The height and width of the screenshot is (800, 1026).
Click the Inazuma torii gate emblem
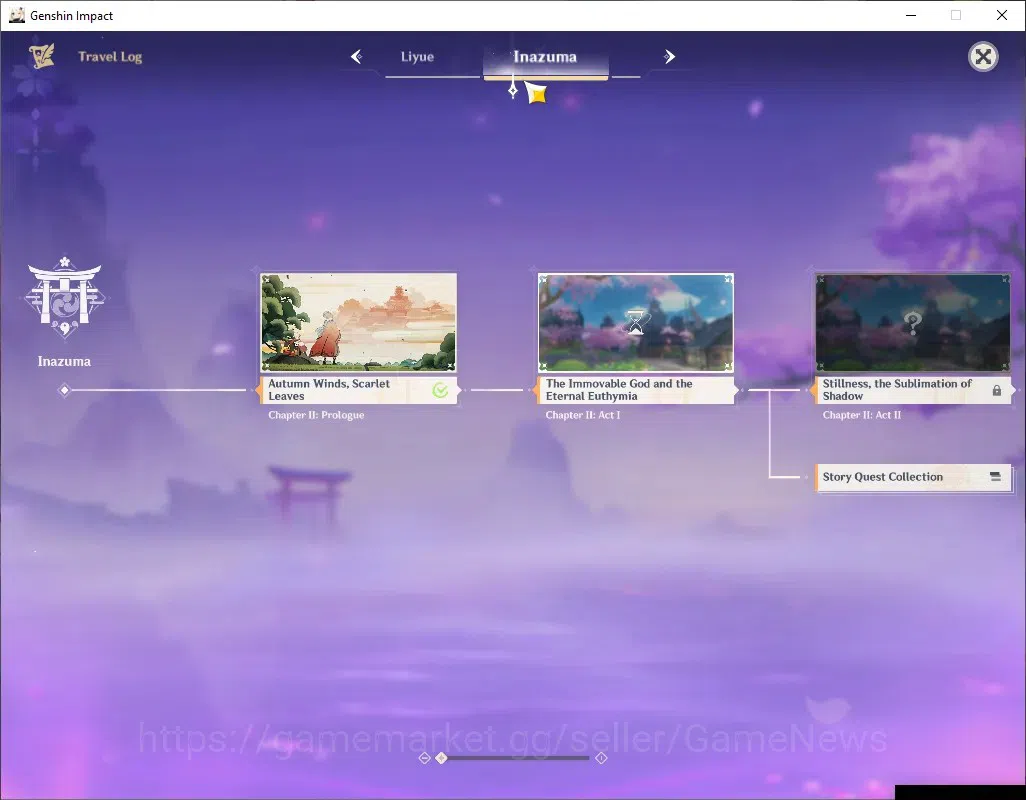pos(64,297)
